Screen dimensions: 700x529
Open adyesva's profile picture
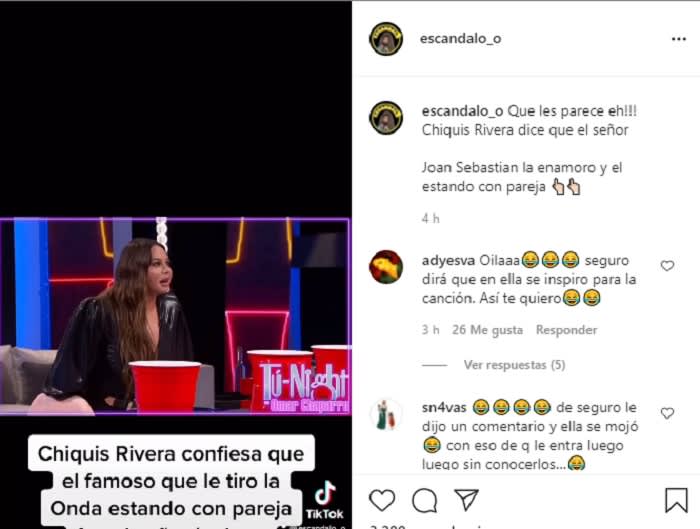[386, 267]
